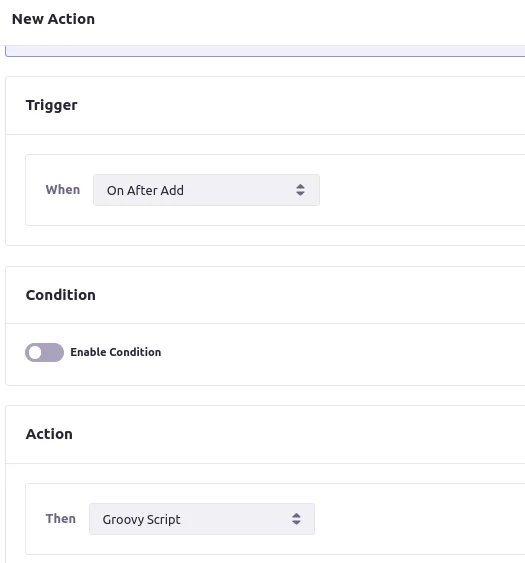Focus the purple-outlined field below the title
The width and height of the screenshot is (525, 563).
(265, 51)
